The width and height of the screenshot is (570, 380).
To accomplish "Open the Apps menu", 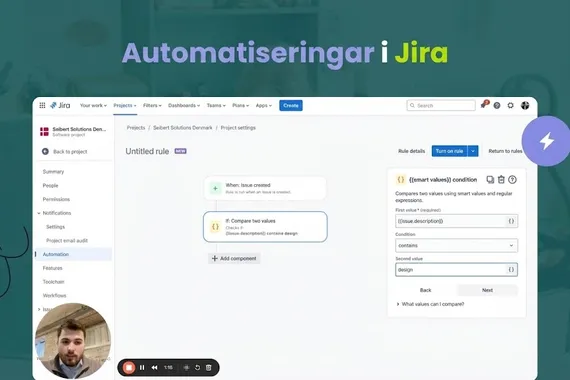I will coord(264,105).
